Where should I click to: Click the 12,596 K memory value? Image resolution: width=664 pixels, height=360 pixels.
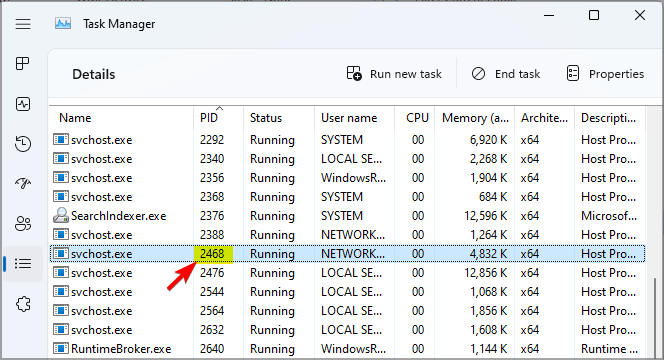coord(486,216)
